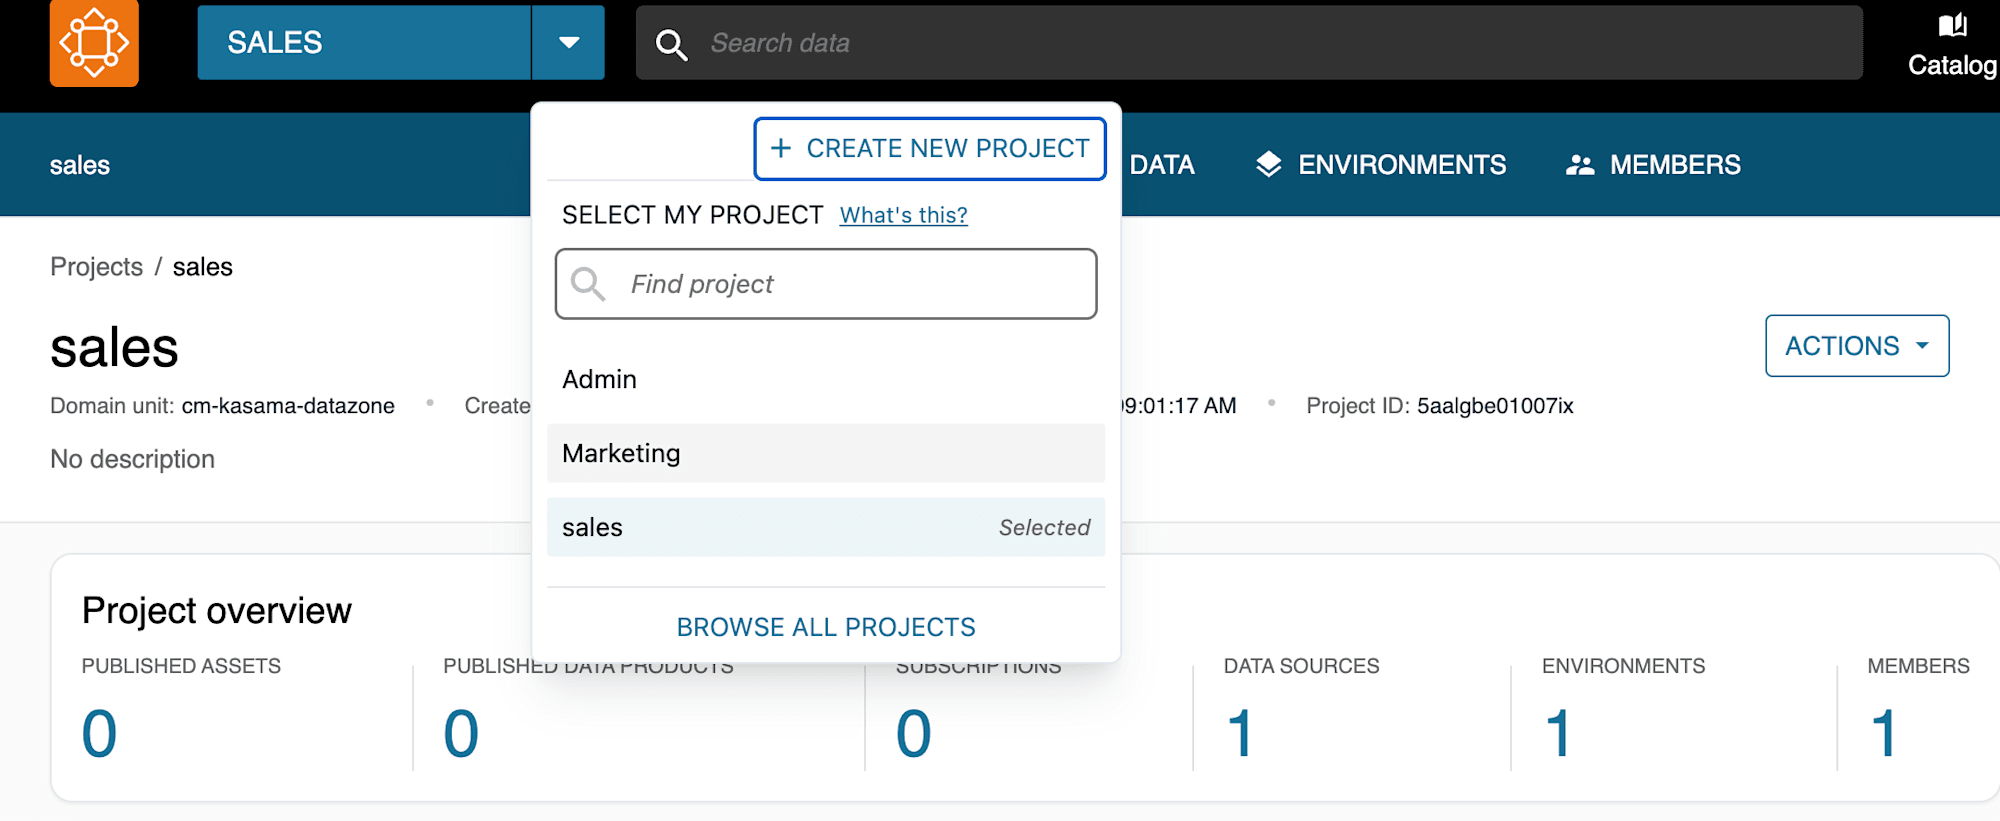
Task: Click the Catalog label in top bar
Action: point(1952,65)
